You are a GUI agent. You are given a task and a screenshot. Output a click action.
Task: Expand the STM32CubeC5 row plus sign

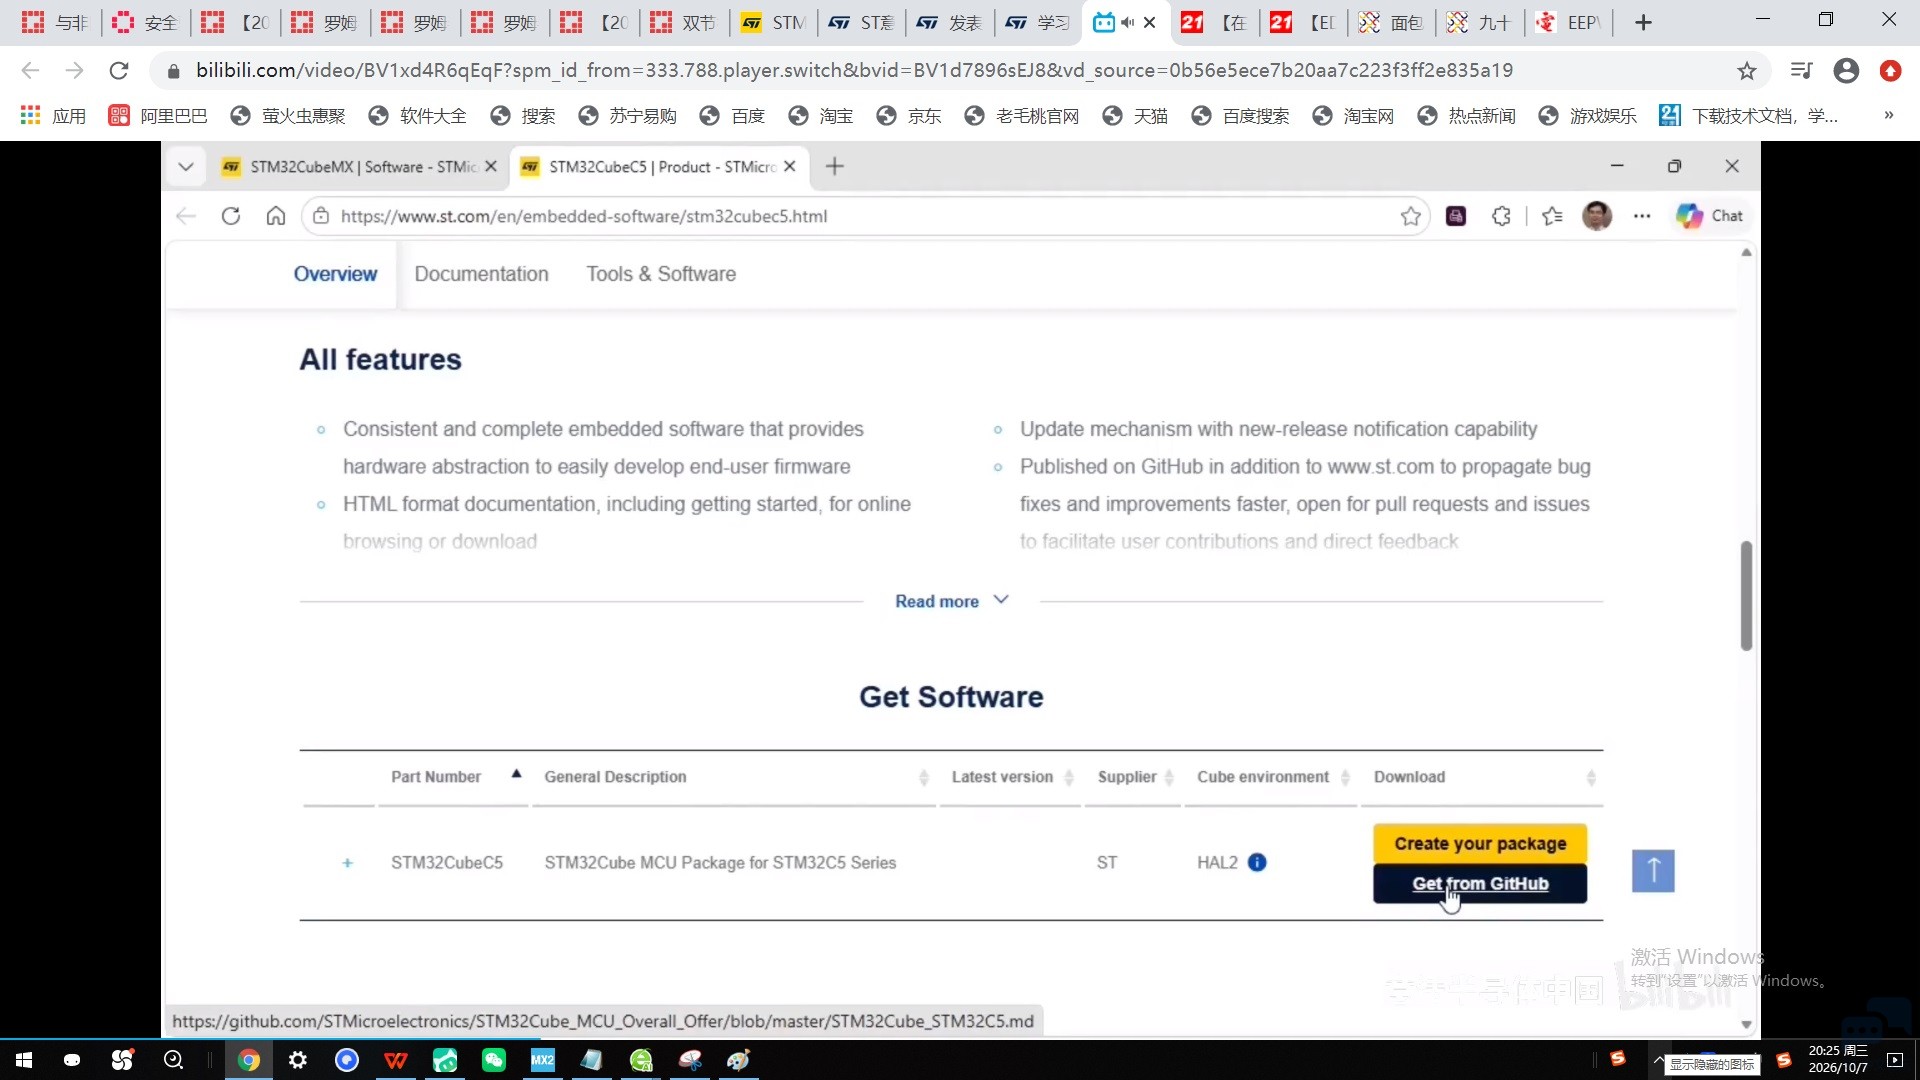[347, 863]
